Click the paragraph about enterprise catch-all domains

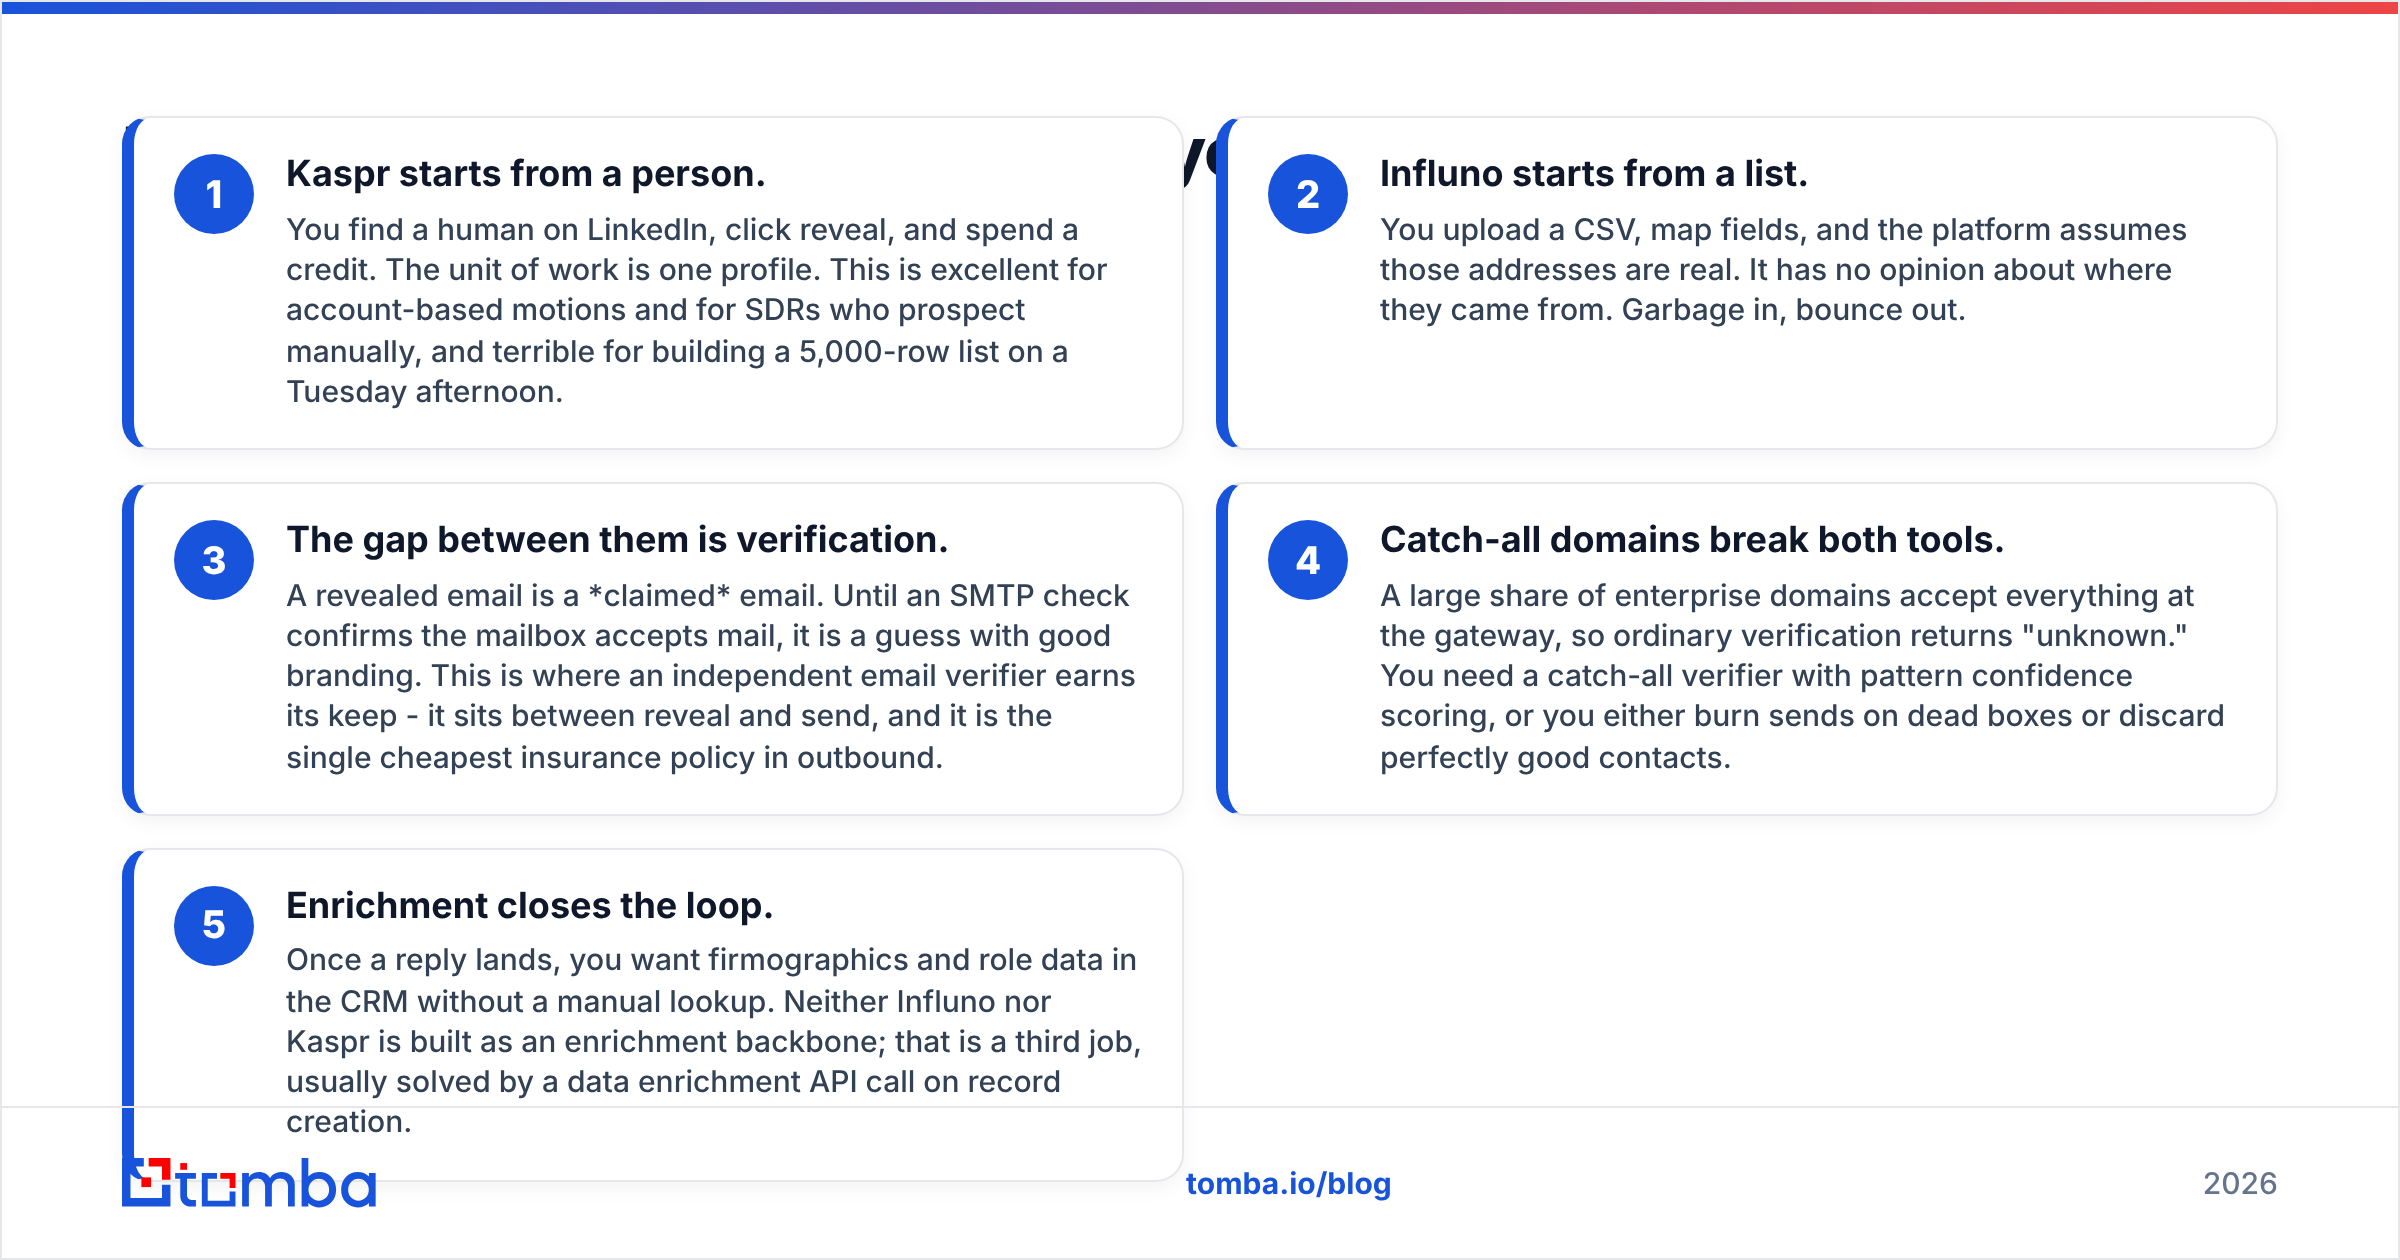pos(1802,677)
